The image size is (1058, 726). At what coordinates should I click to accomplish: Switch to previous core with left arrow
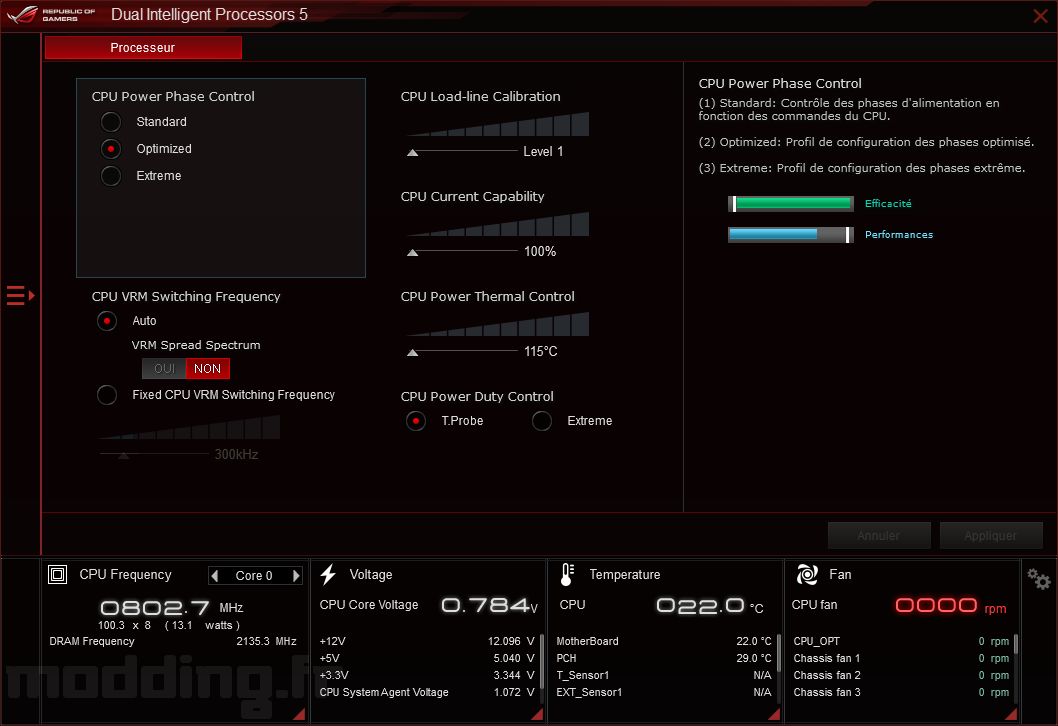pos(215,576)
